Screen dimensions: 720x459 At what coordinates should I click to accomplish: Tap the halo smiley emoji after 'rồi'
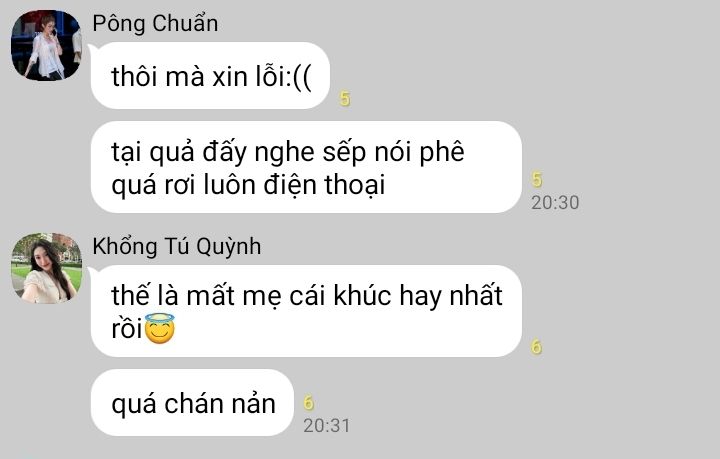[159, 328]
